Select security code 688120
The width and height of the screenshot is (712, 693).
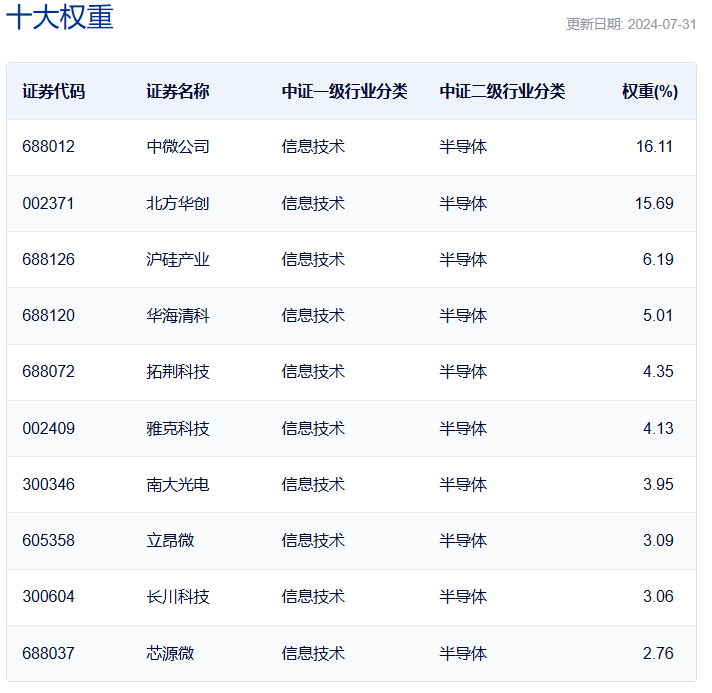click(49, 315)
